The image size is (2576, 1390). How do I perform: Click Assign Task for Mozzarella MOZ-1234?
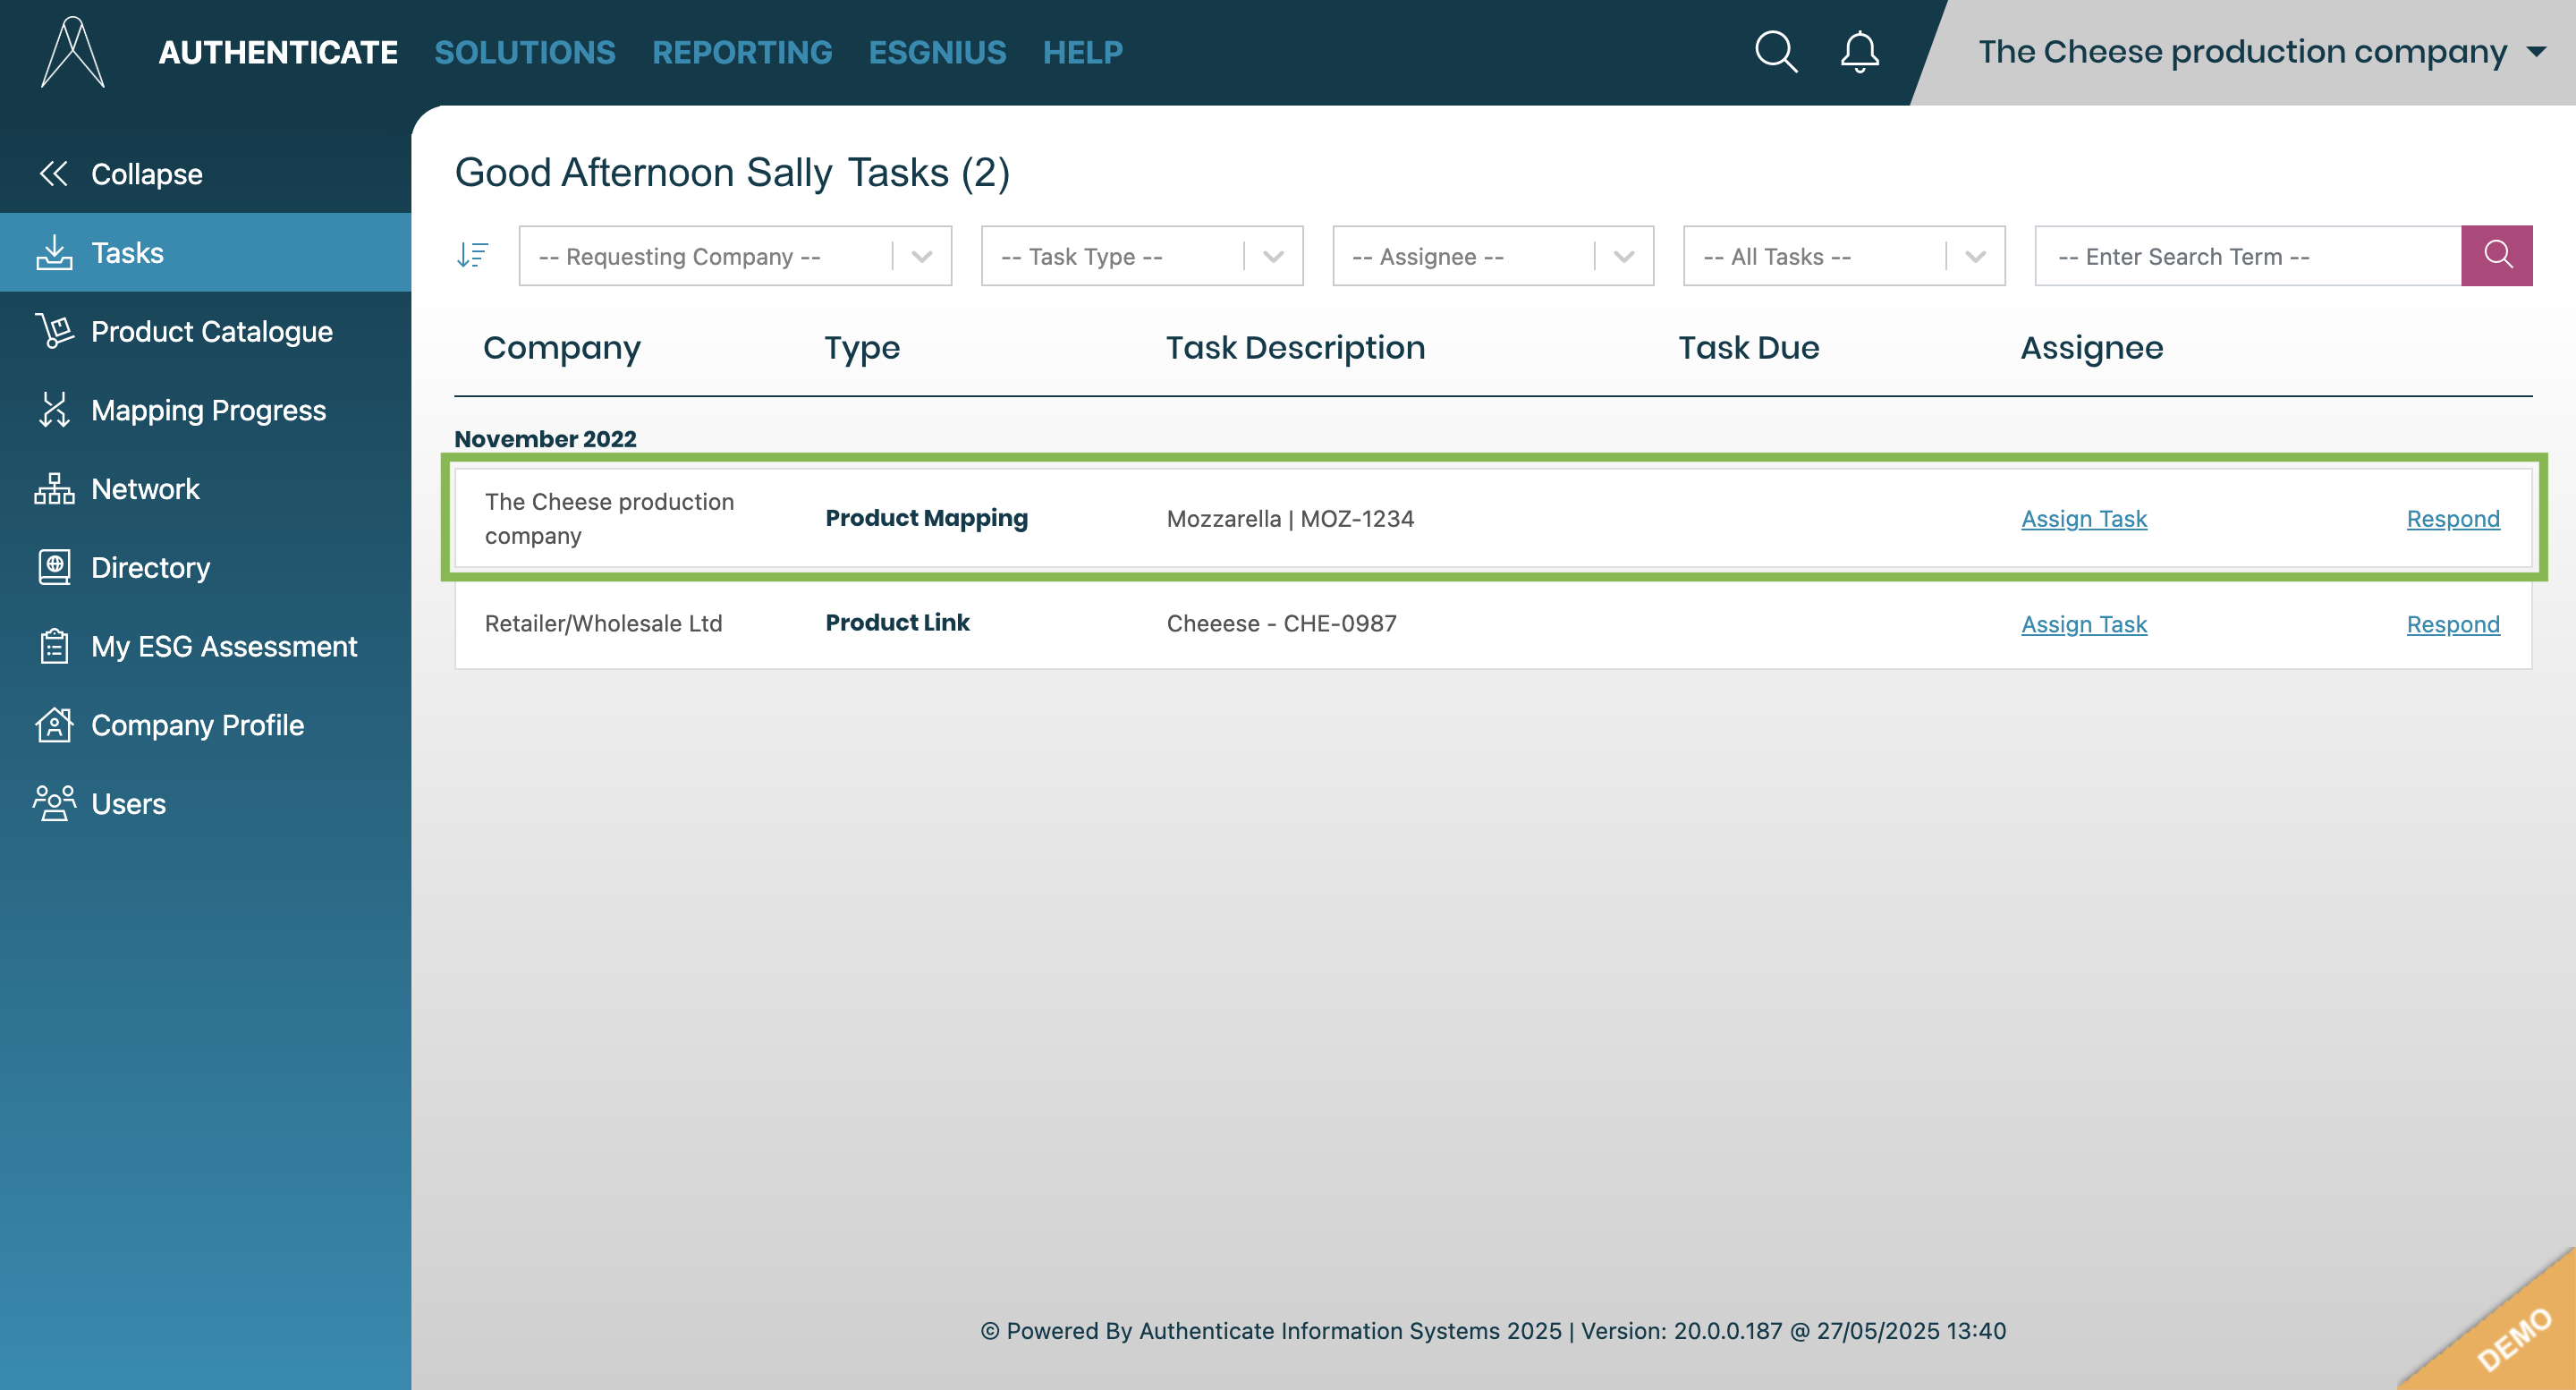(x=2083, y=519)
